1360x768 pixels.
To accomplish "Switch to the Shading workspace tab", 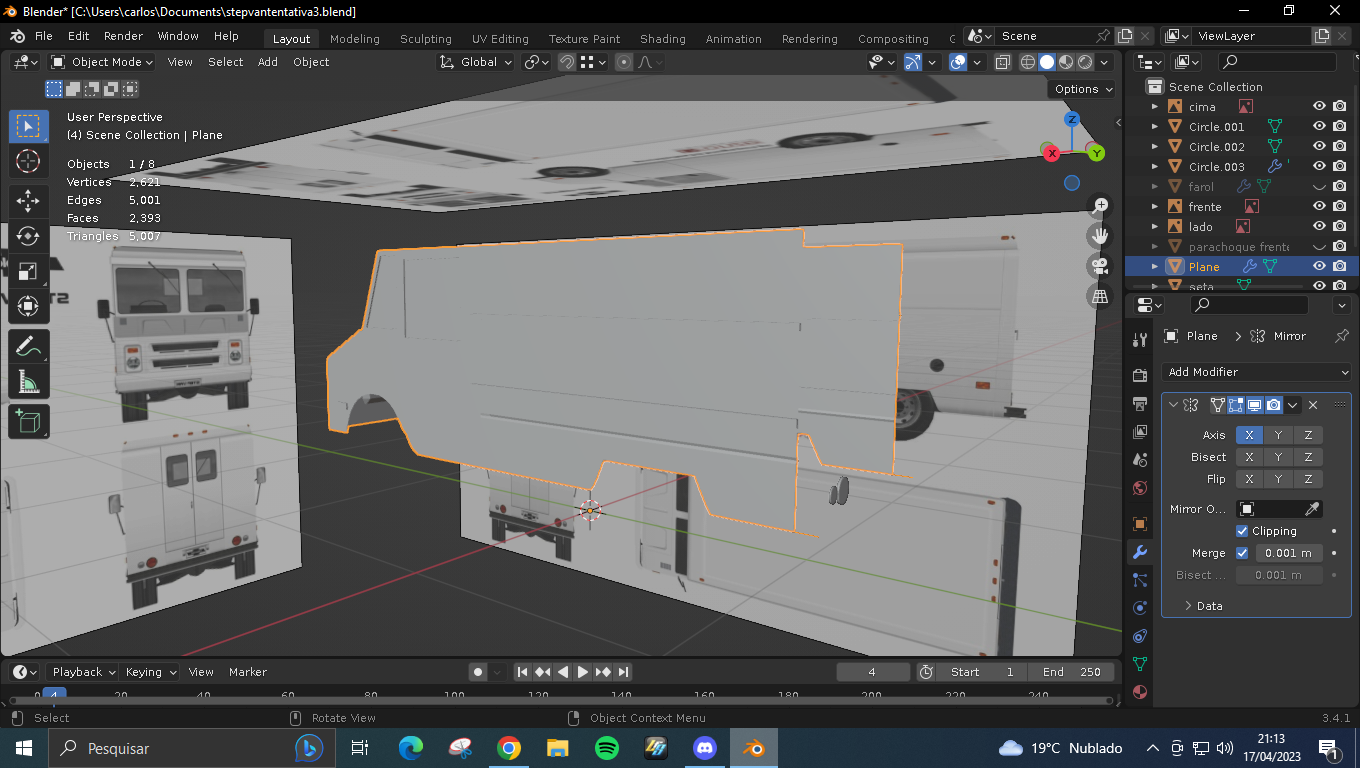I will 663,39.
